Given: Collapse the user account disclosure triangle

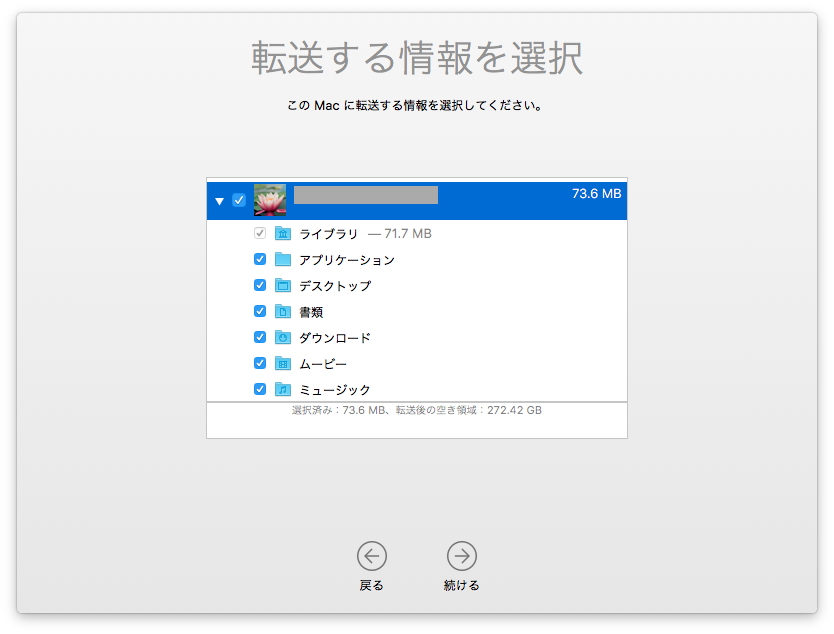Looking at the screenshot, I should [219, 201].
